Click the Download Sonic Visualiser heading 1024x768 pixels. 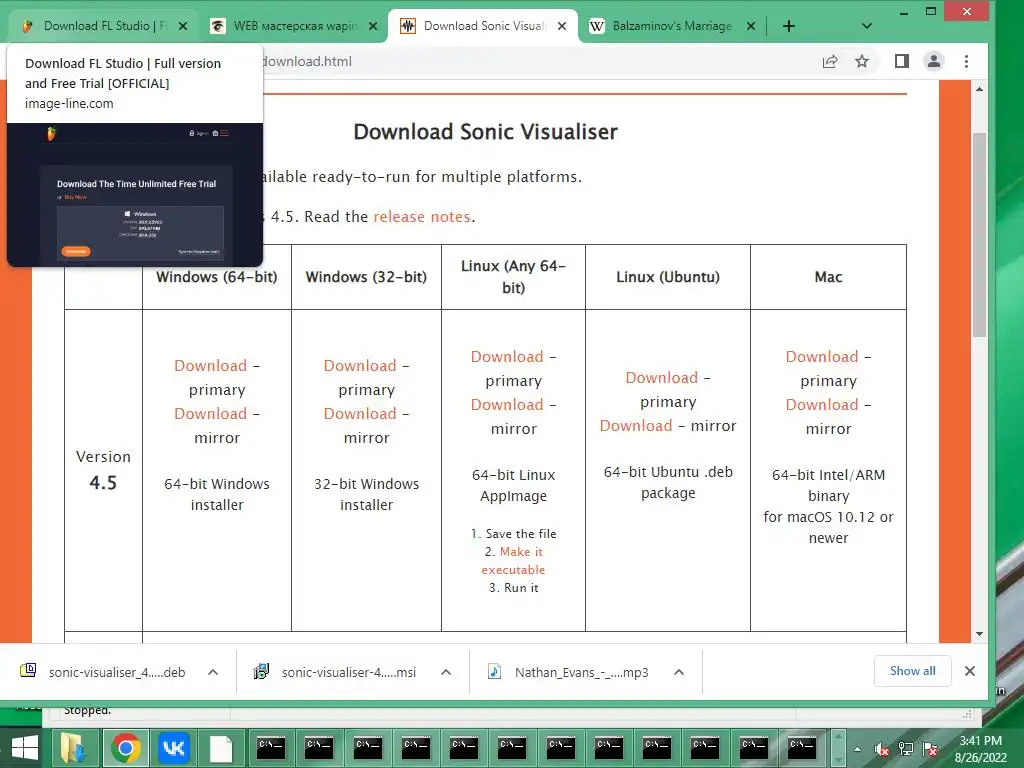coord(485,132)
